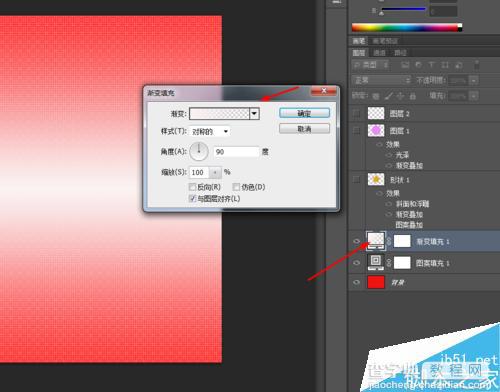The height and width of the screenshot is (392, 500).
Task: Open the 不透明度 opacity dropdown arrow
Action: click(x=474, y=80)
